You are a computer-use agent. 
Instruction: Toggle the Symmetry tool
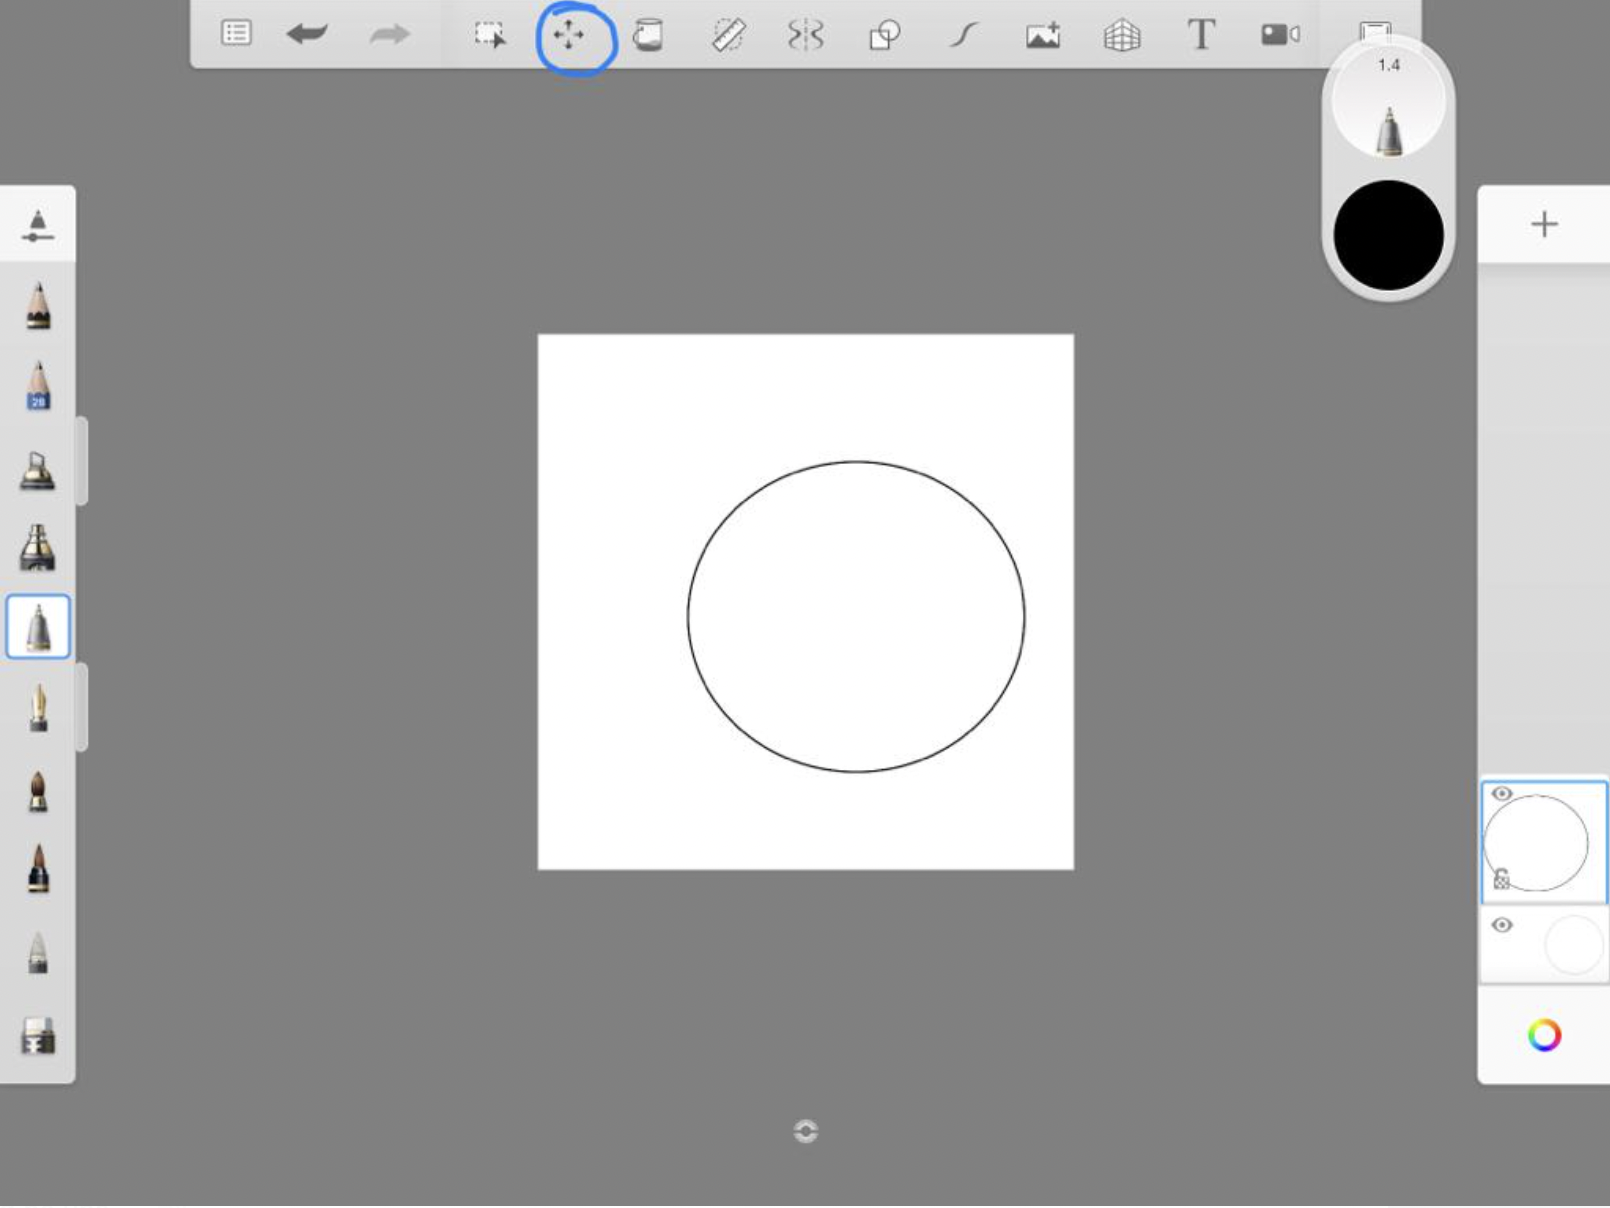pyautogui.click(x=806, y=35)
